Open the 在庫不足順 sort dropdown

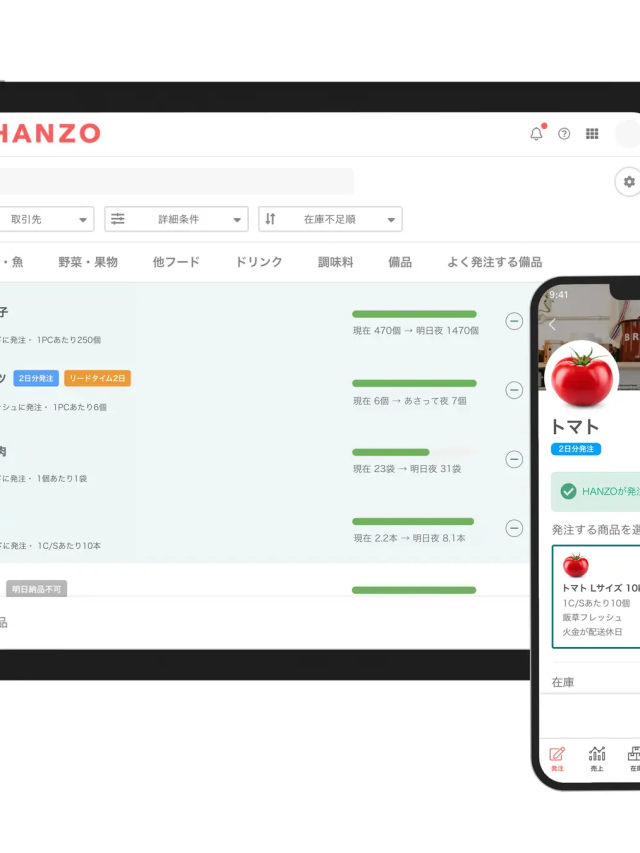pos(330,219)
